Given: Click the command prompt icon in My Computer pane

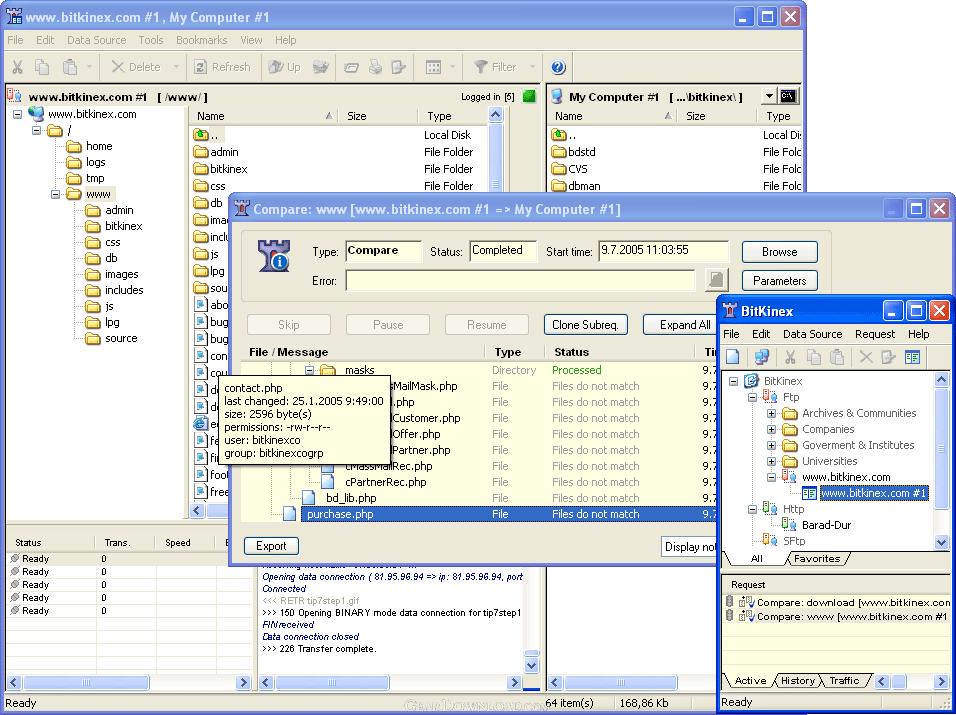Looking at the screenshot, I should pyautogui.click(x=789, y=97).
